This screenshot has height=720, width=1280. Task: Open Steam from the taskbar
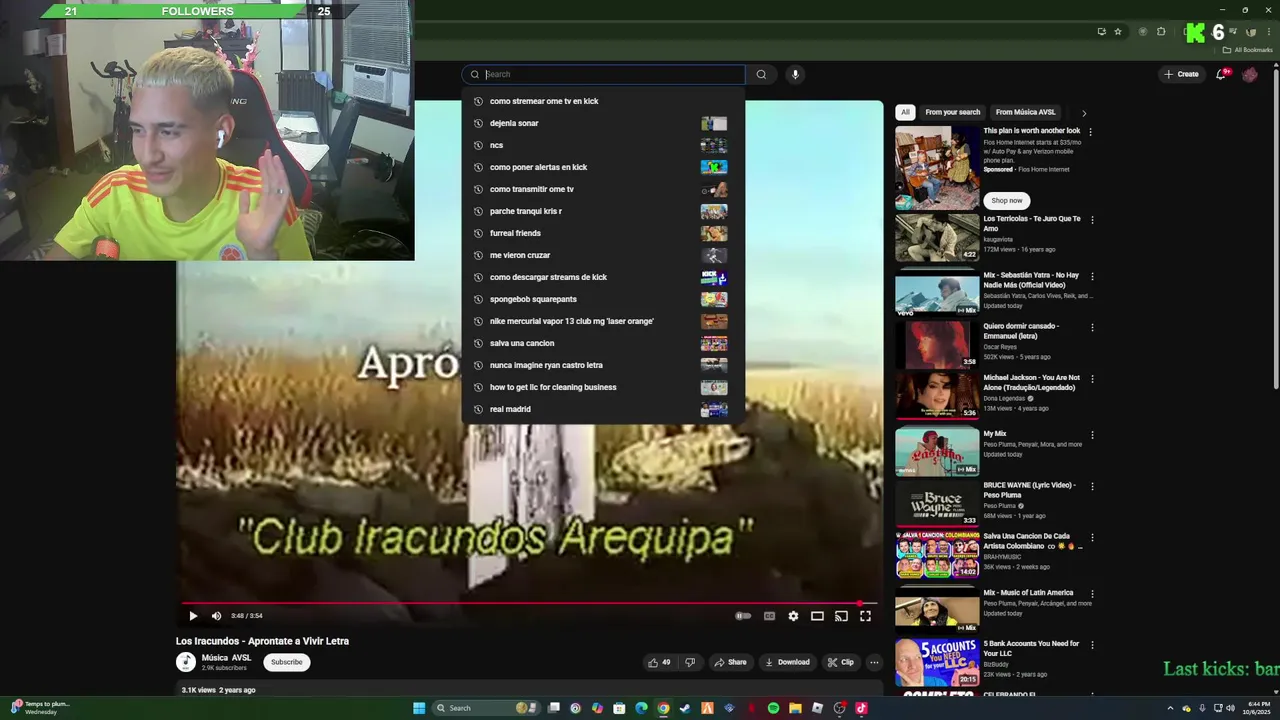coord(685,708)
